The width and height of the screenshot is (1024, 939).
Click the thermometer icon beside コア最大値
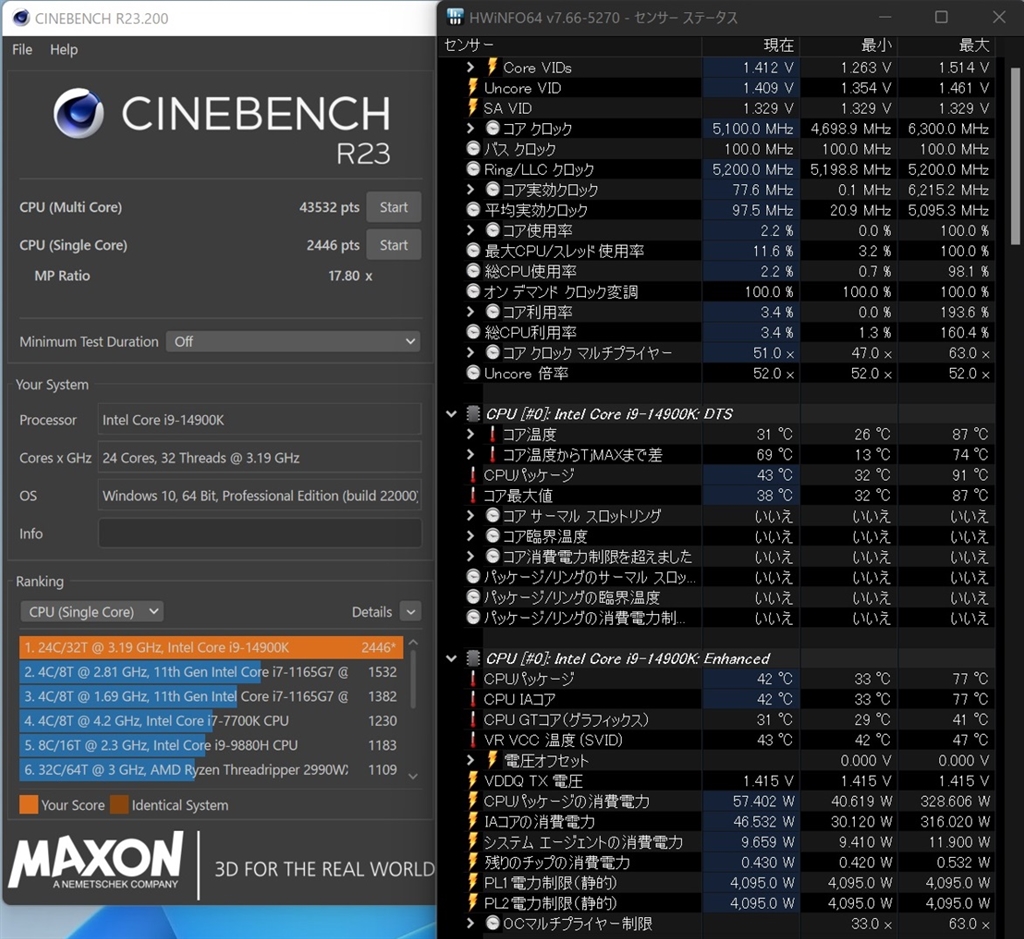tap(473, 496)
